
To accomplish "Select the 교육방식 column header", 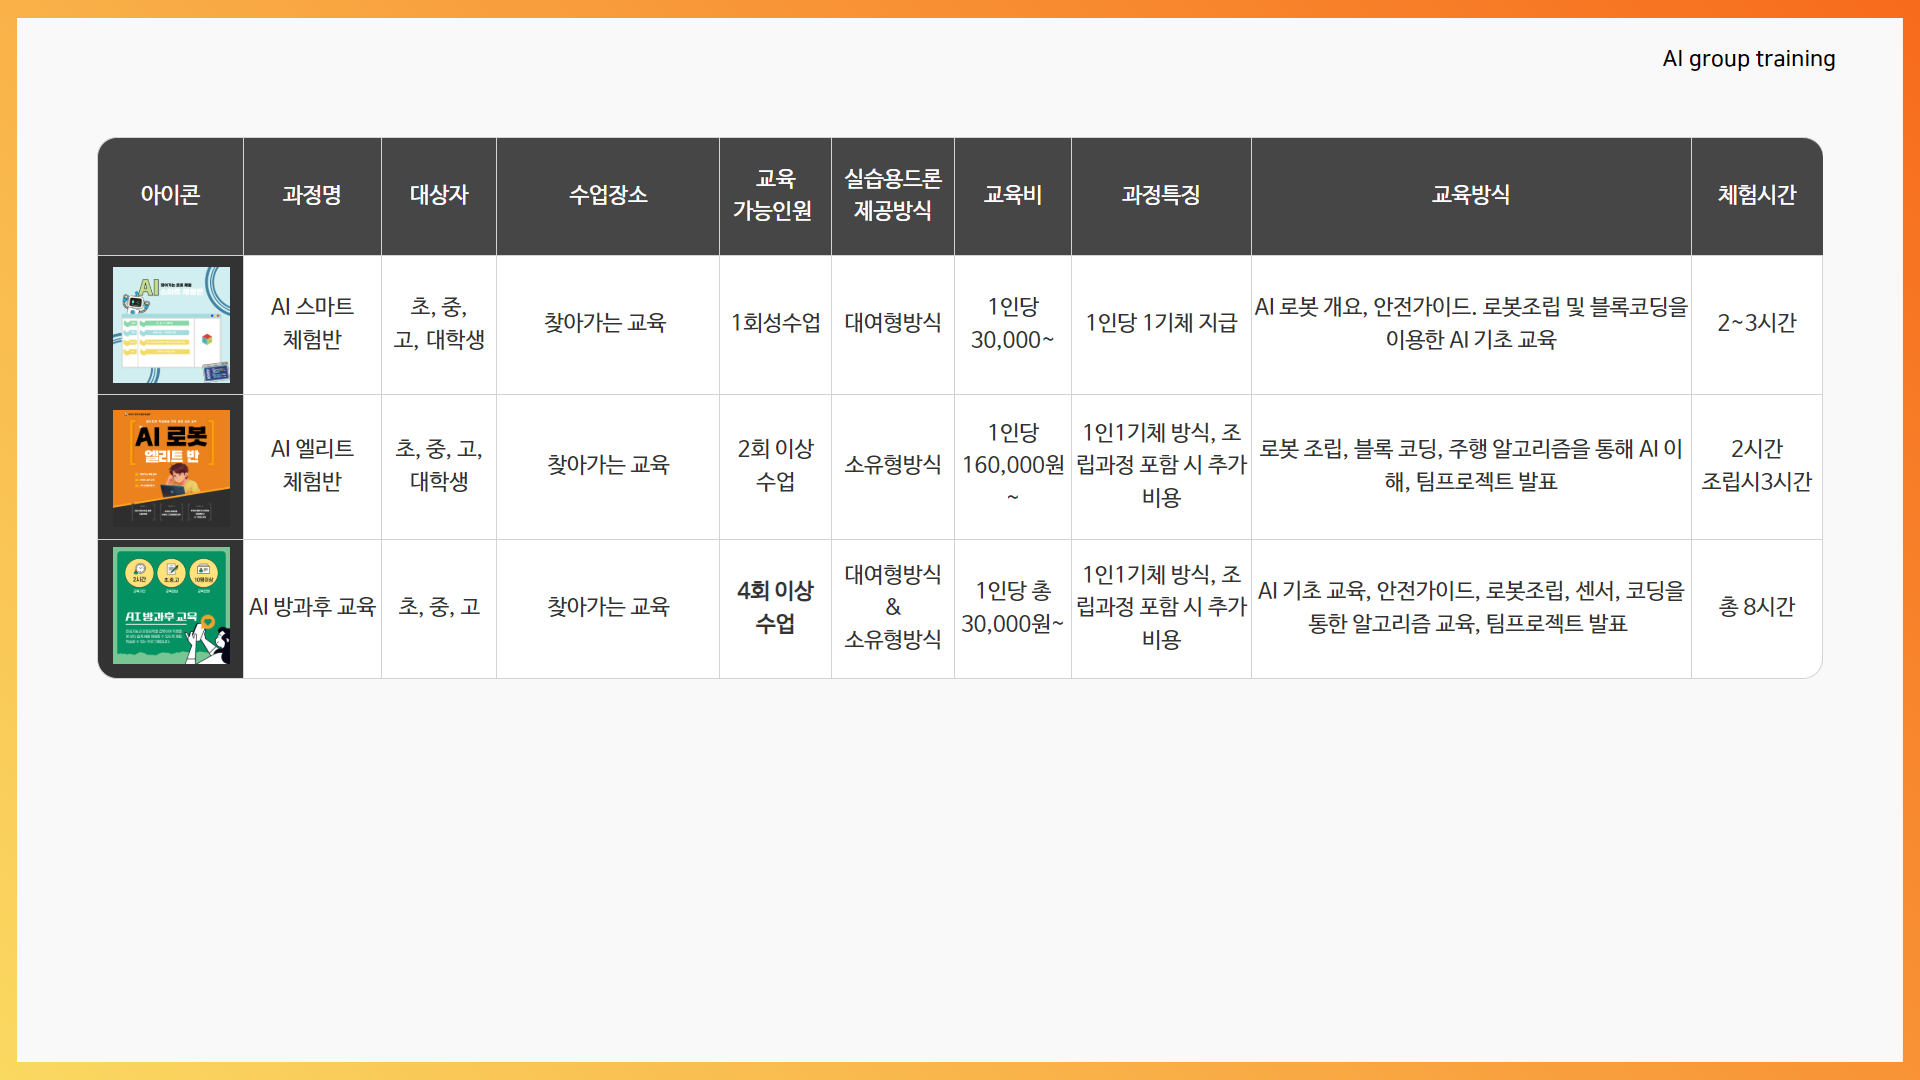I will pyautogui.click(x=1471, y=196).
